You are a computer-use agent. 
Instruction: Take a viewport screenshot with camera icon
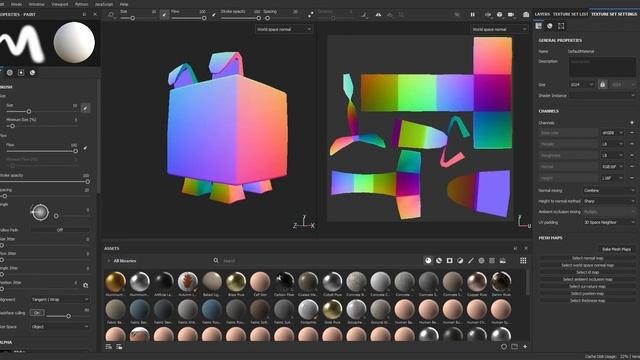[x=526, y=15]
